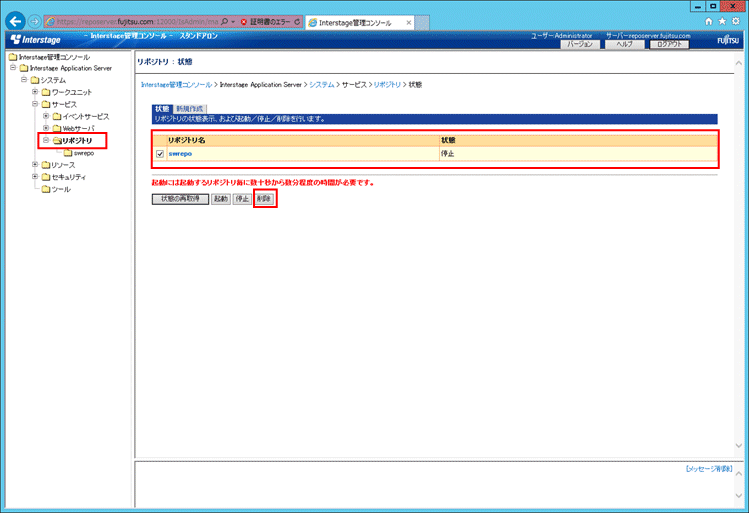Screen dimensions: 749x513
Task: Expand the Webサーバ tree node
Action: click(46, 128)
